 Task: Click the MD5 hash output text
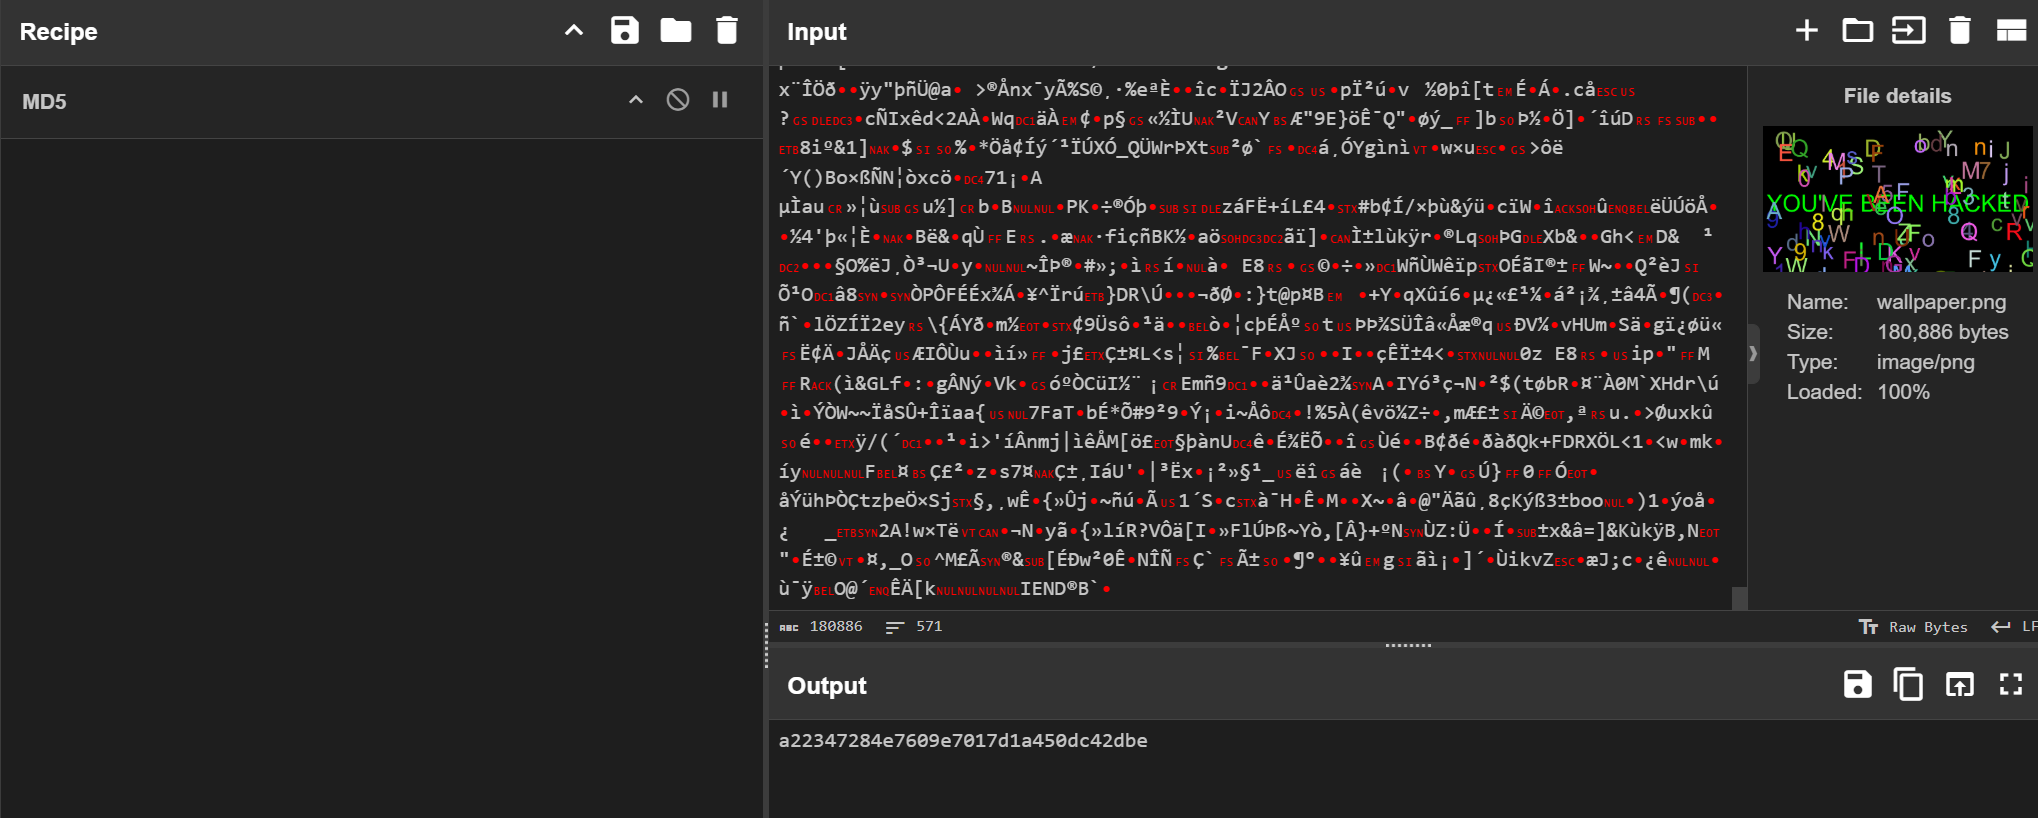coord(962,741)
